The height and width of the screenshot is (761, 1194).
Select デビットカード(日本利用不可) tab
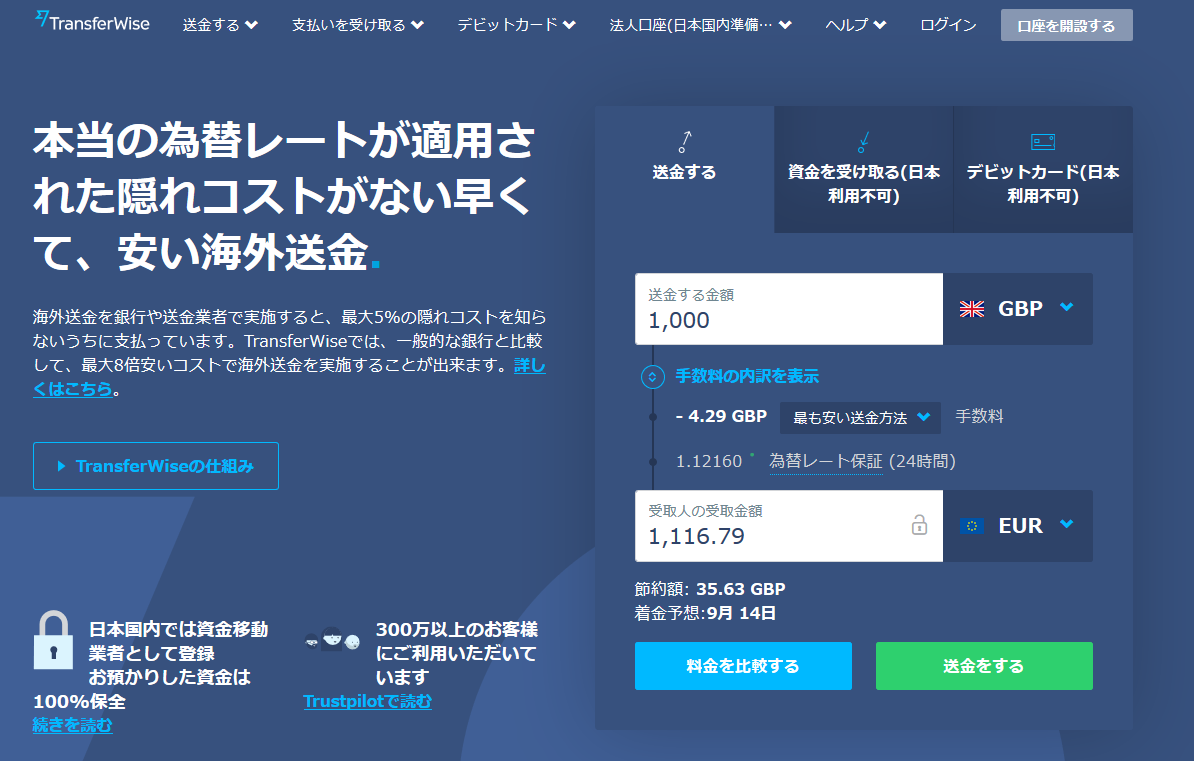(x=1043, y=169)
